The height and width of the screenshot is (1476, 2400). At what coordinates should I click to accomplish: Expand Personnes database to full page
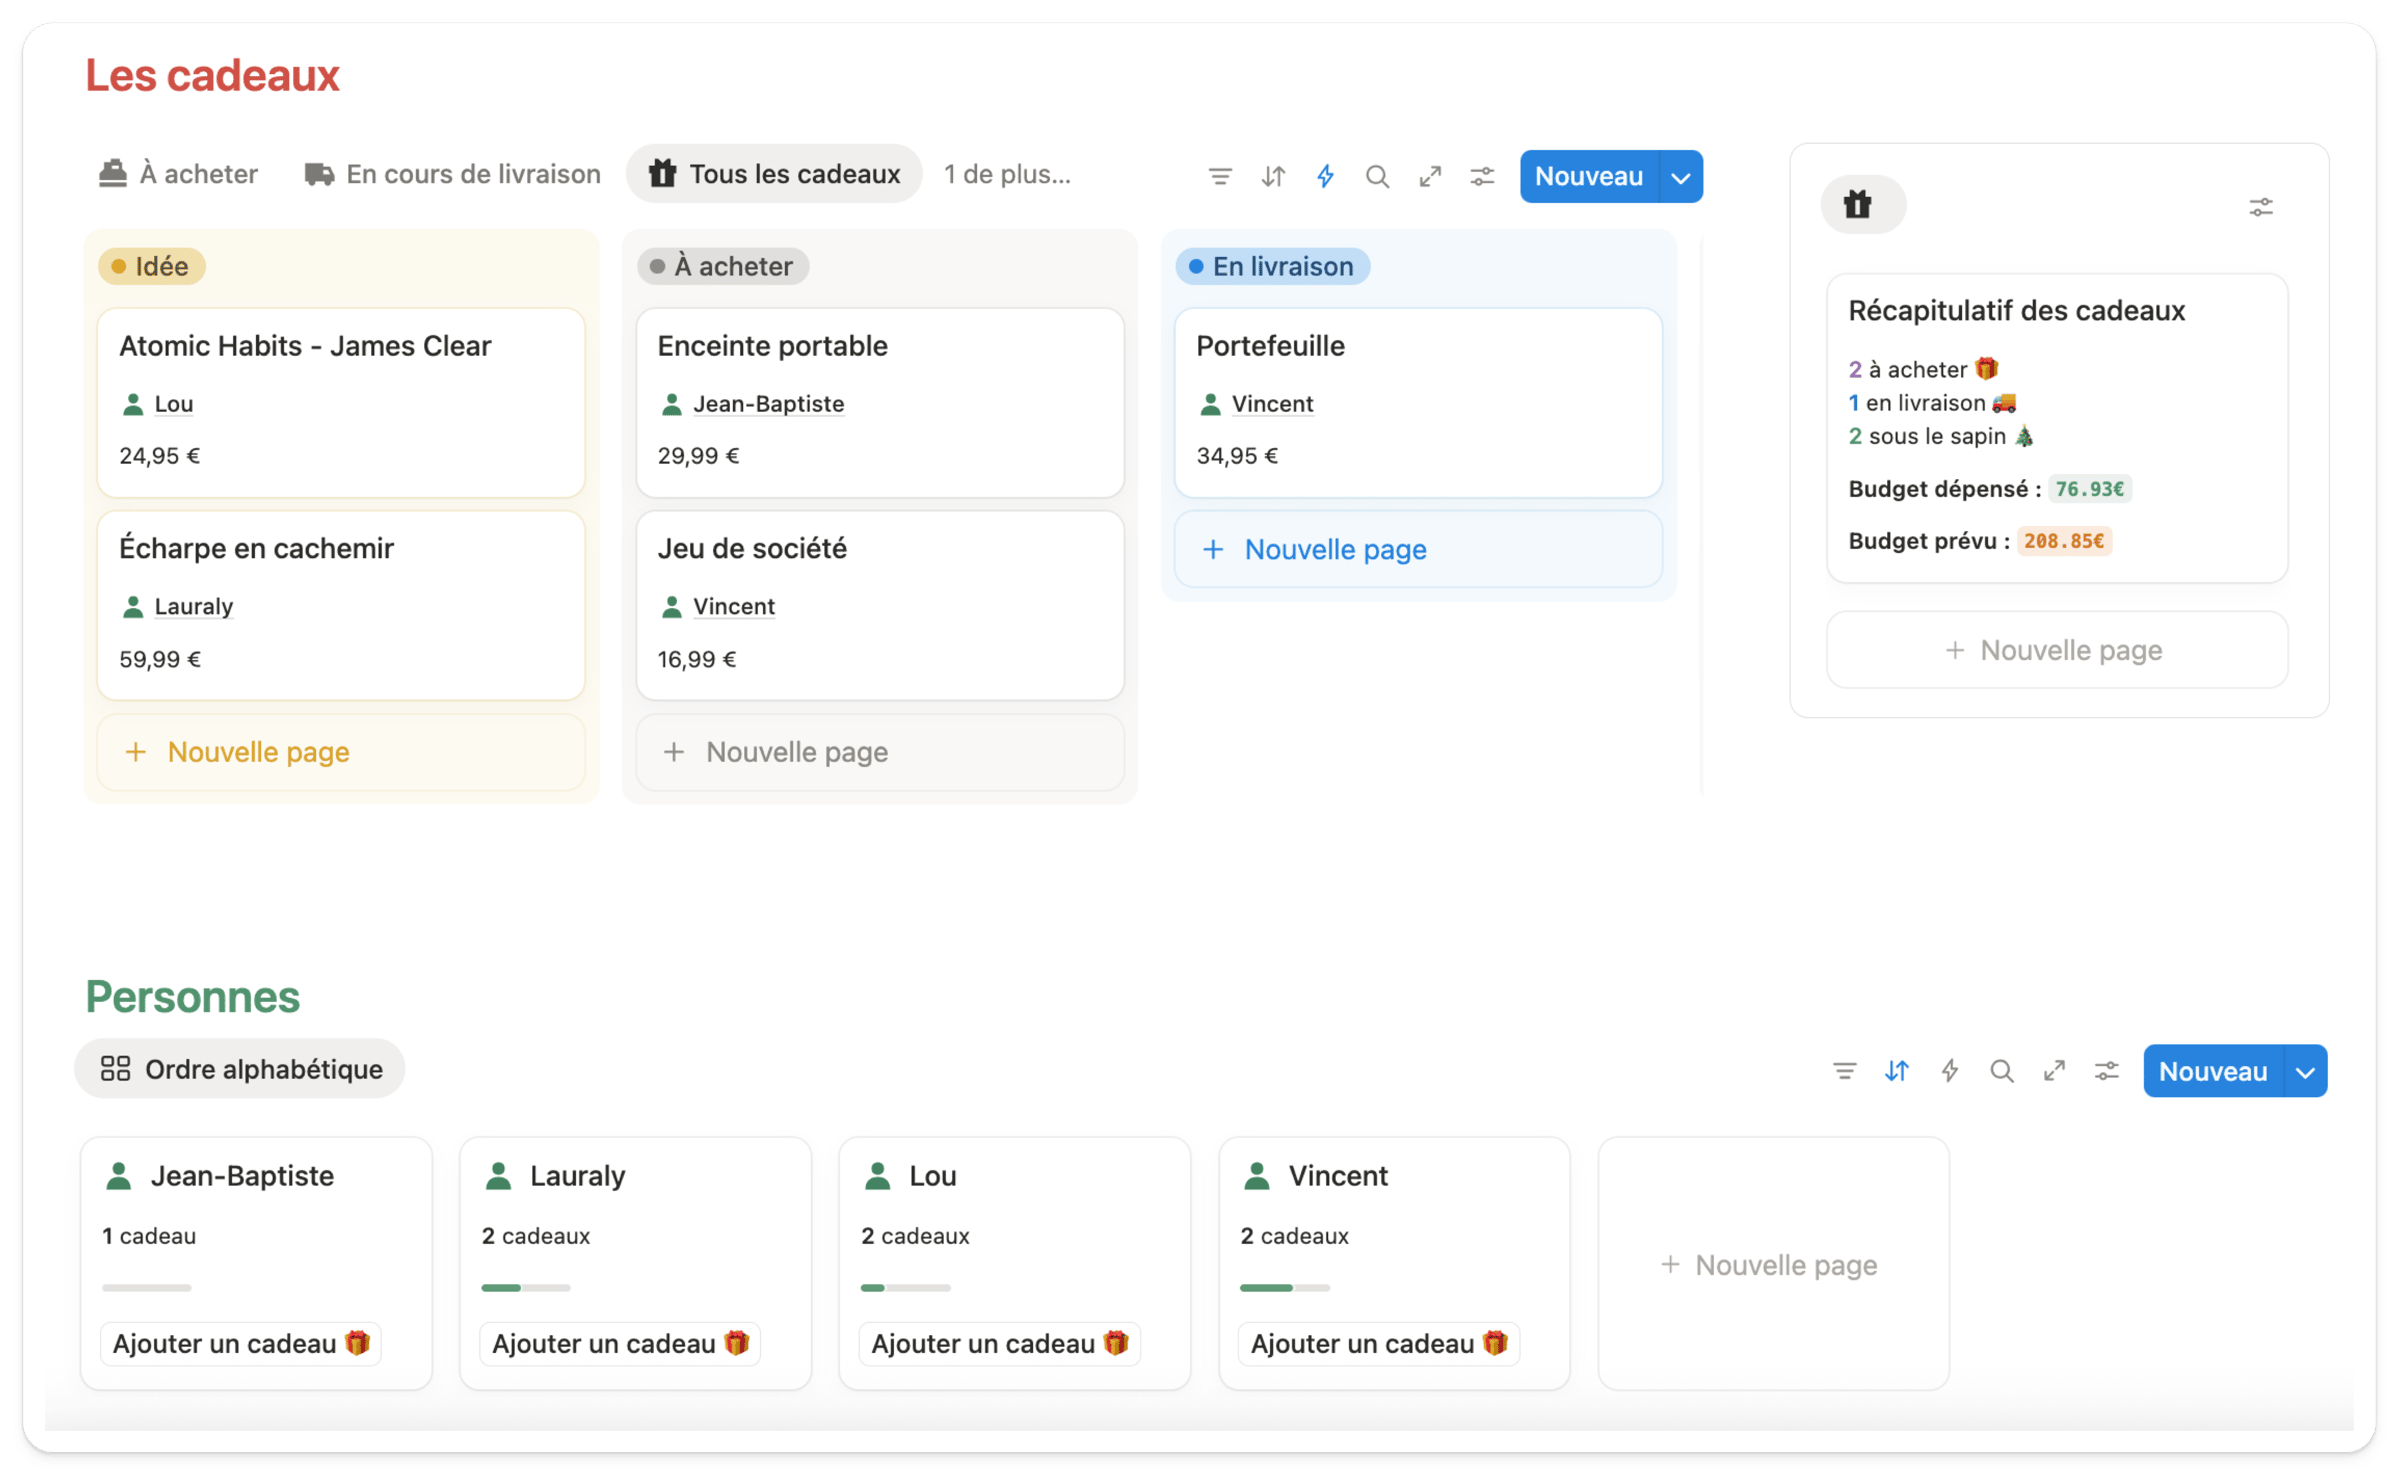(x=2054, y=1071)
